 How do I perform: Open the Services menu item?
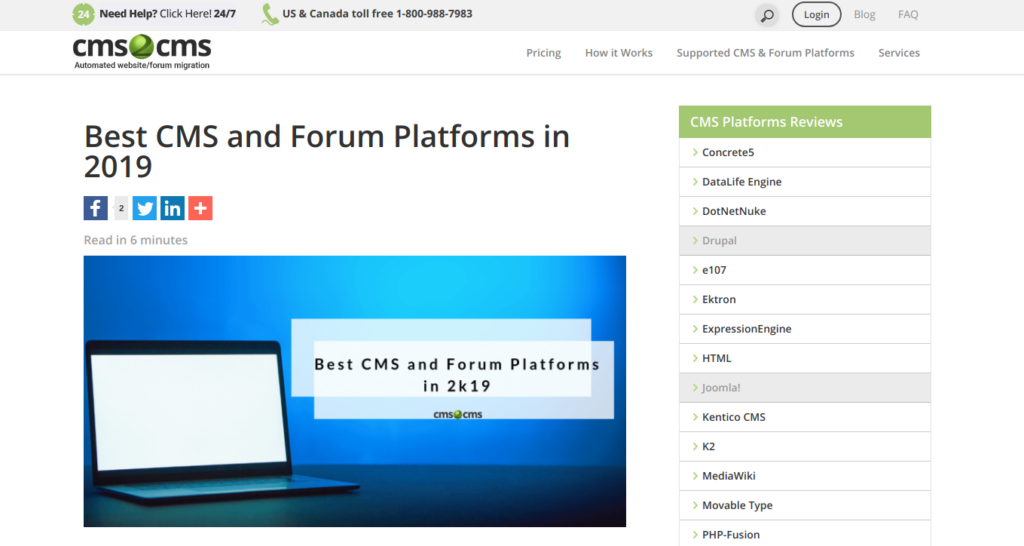click(x=899, y=53)
